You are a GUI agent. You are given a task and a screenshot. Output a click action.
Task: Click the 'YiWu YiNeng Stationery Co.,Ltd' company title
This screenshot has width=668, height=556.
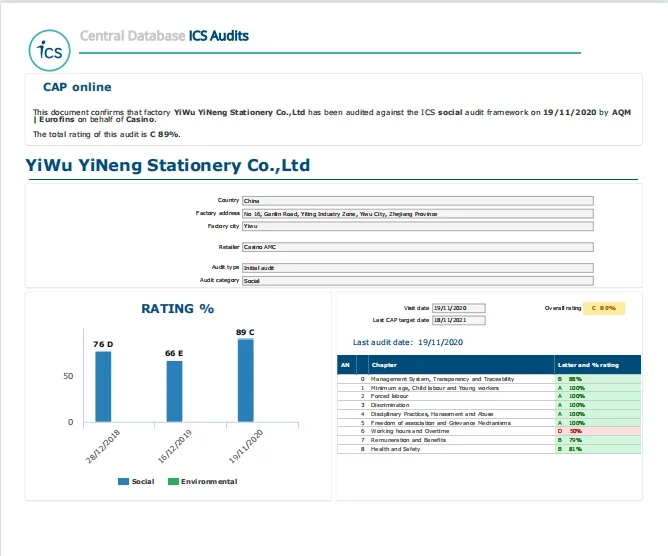(167, 165)
